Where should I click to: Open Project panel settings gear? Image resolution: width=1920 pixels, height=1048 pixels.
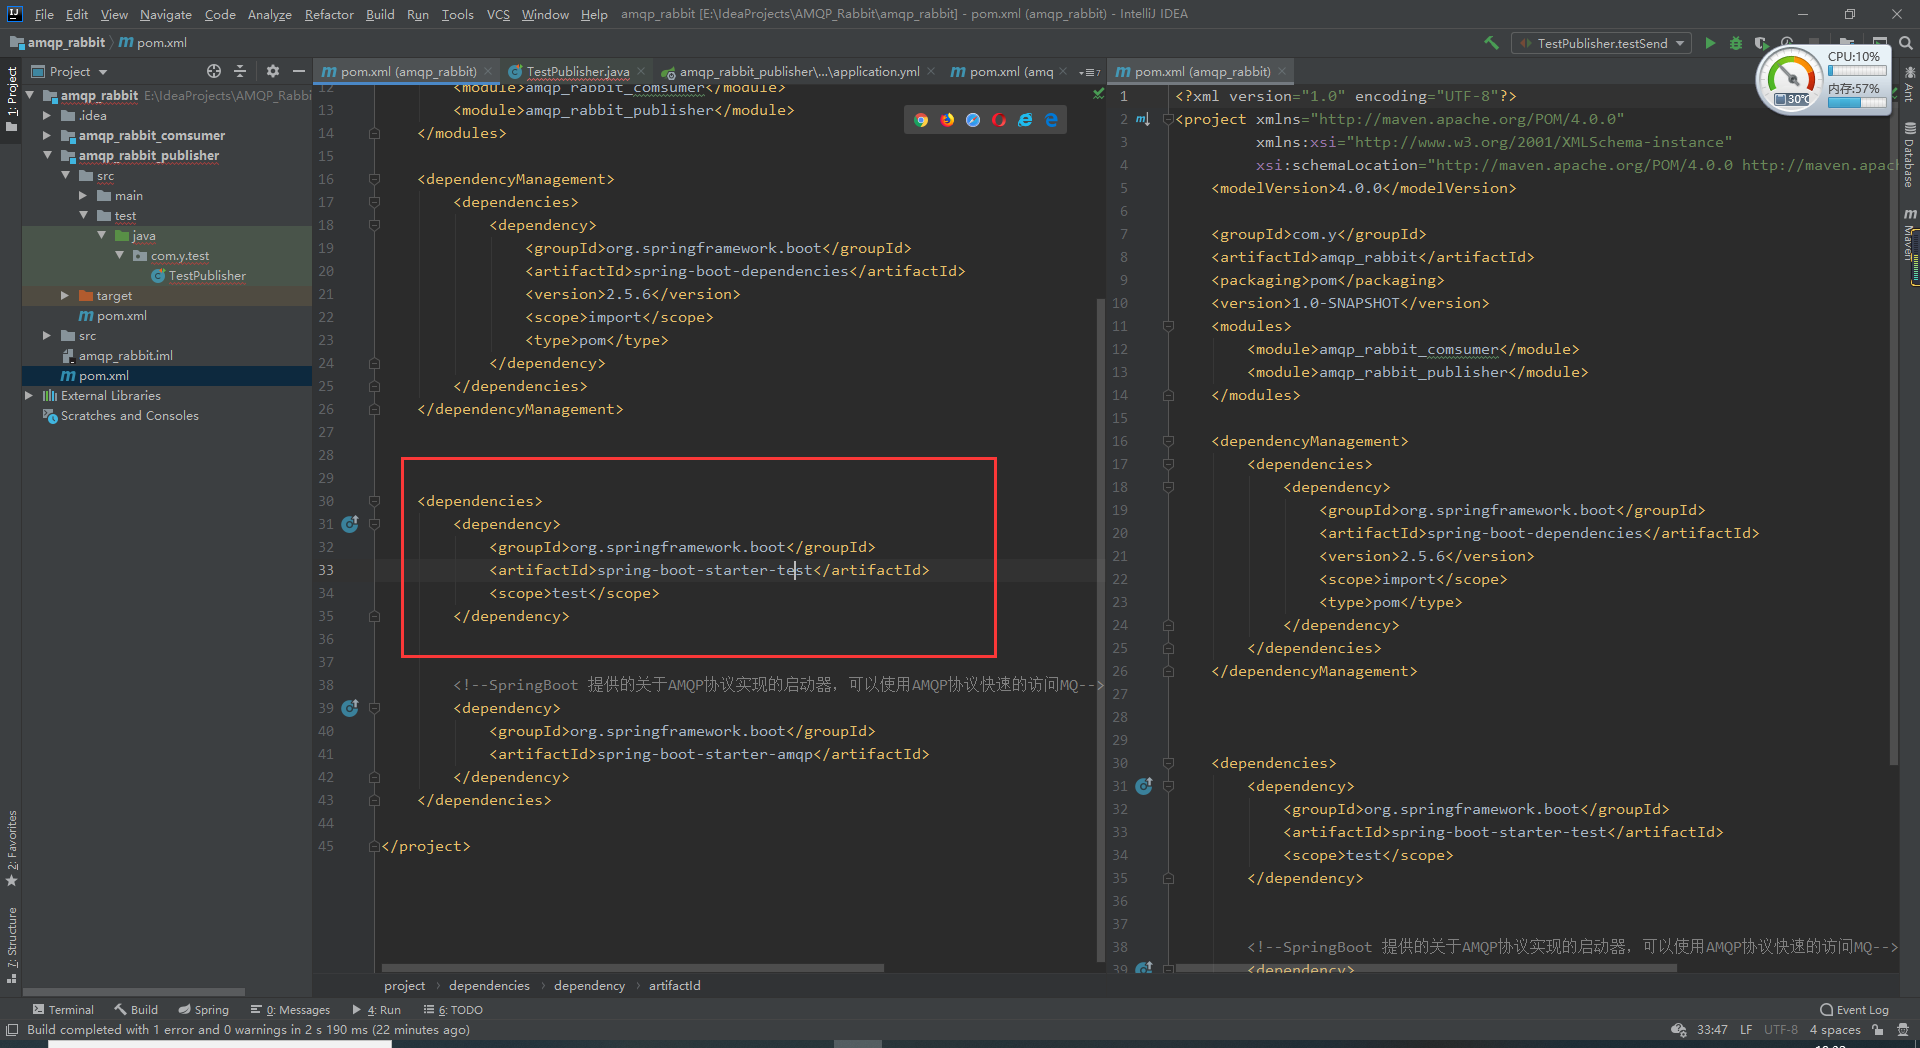tap(272, 71)
